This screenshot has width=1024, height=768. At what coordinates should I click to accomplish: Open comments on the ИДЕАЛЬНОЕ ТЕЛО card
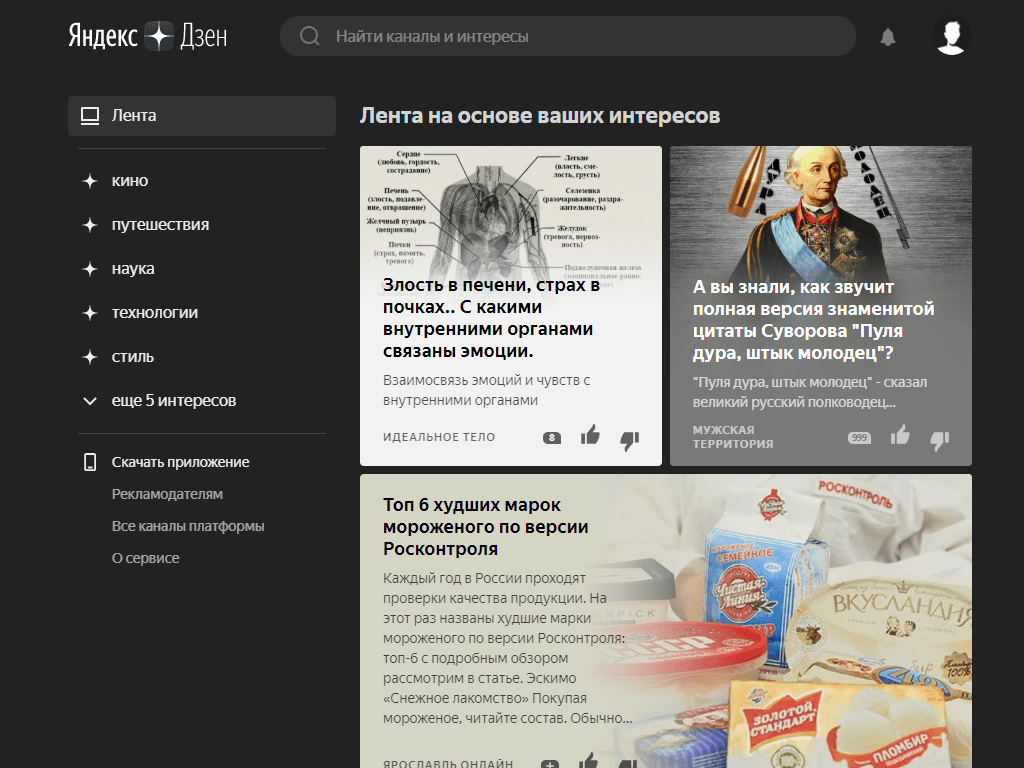(x=552, y=438)
